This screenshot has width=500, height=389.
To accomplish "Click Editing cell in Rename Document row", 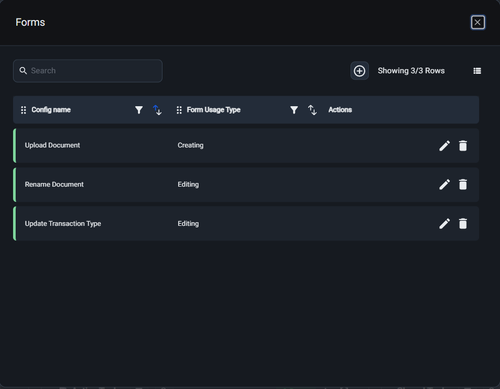I will coord(188,184).
